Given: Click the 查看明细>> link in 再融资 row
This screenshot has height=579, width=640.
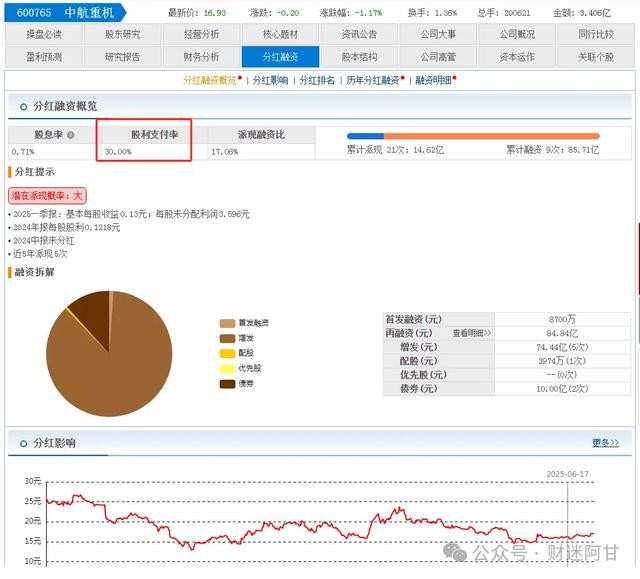Looking at the screenshot, I should coord(472,333).
